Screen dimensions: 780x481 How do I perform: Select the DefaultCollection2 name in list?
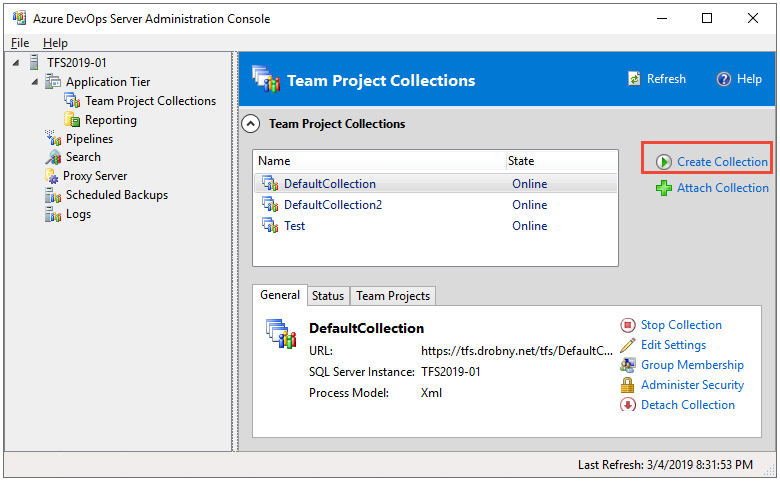[333, 205]
